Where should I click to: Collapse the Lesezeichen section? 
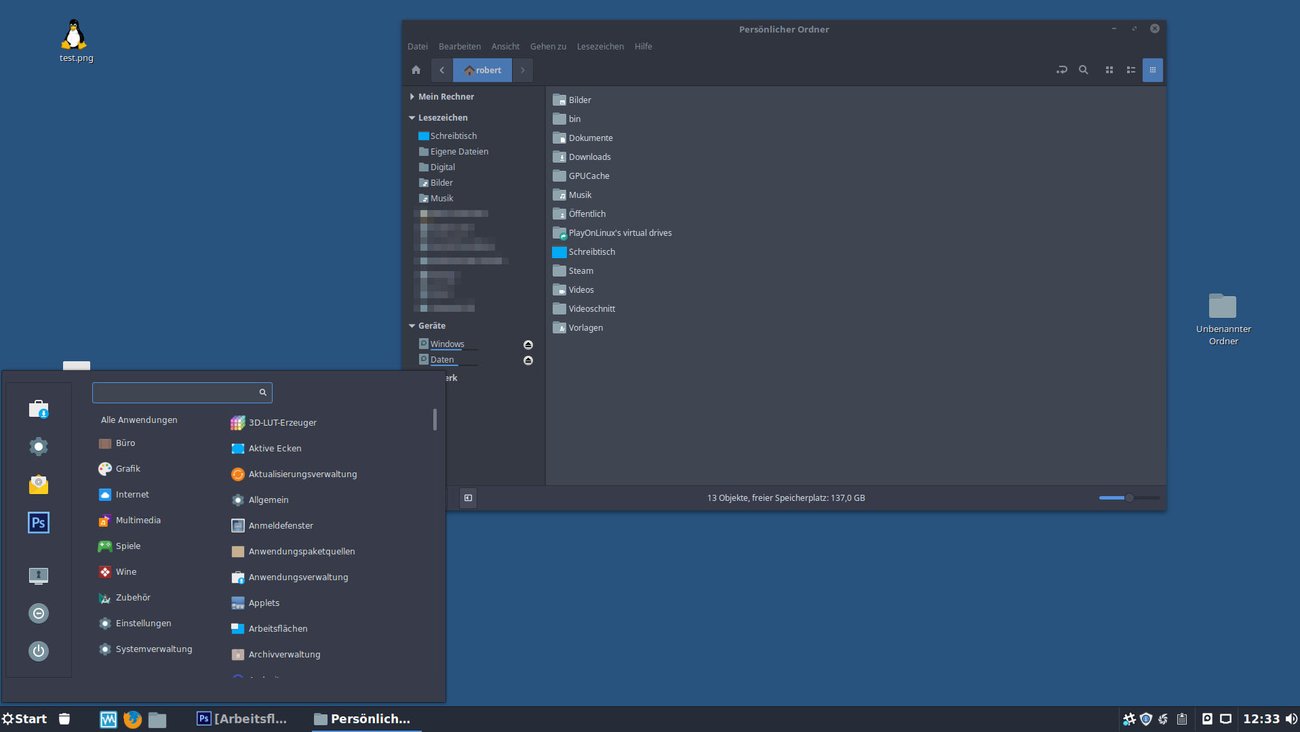tap(411, 117)
